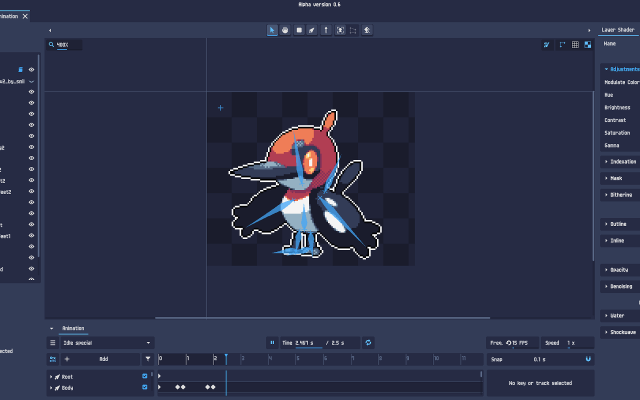Expand the Outline section
640x400 pixels.
(621, 224)
